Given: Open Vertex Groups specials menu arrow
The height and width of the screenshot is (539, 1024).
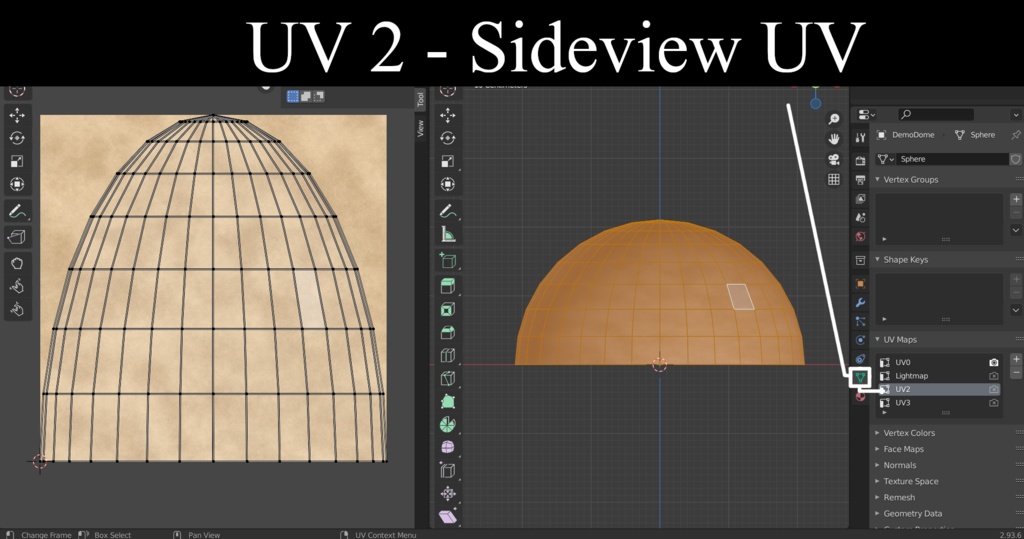Looking at the screenshot, I should tap(1016, 230).
